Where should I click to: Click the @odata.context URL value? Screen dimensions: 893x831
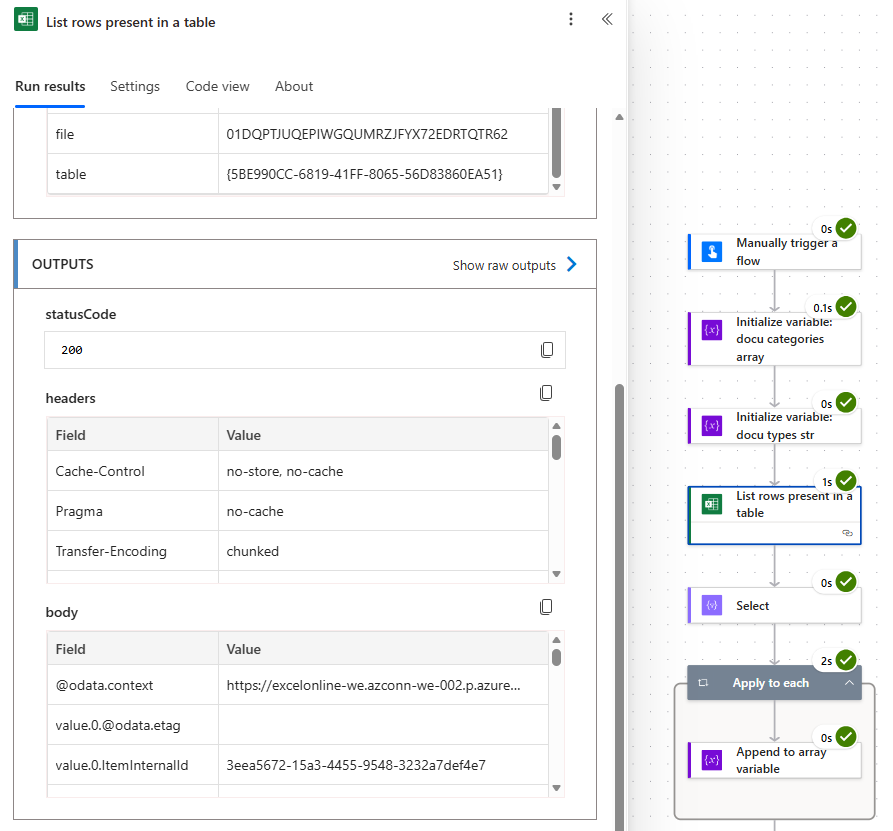pyautogui.click(x=374, y=685)
